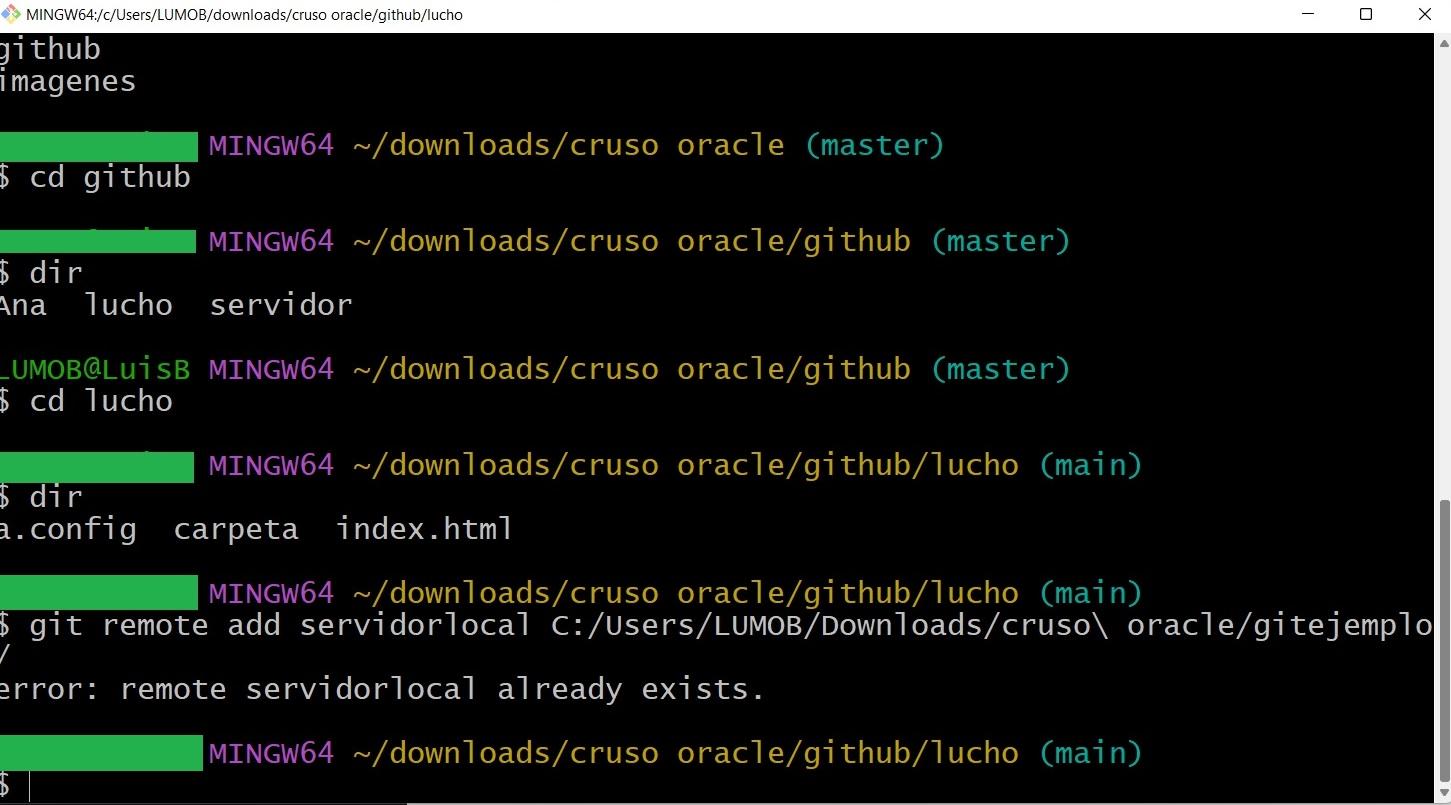Click 'carpeta' in the directory listing

[x=236, y=529]
